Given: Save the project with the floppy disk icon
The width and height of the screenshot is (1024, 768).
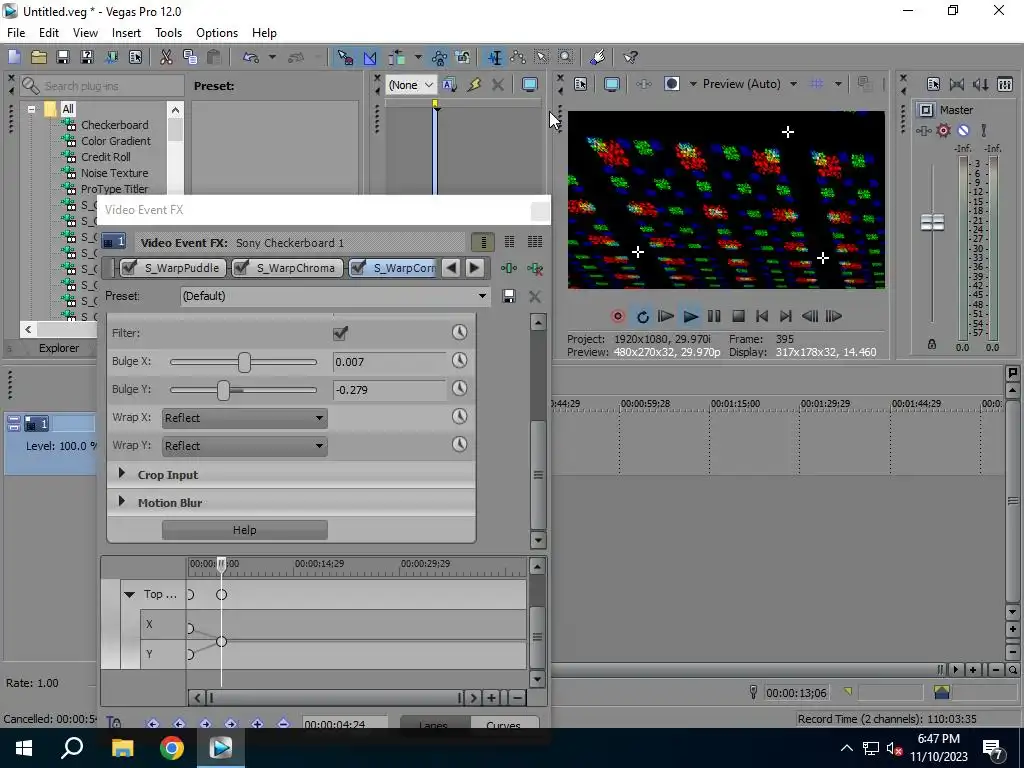Looking at the screenshot, I should [x=63, y=57].
